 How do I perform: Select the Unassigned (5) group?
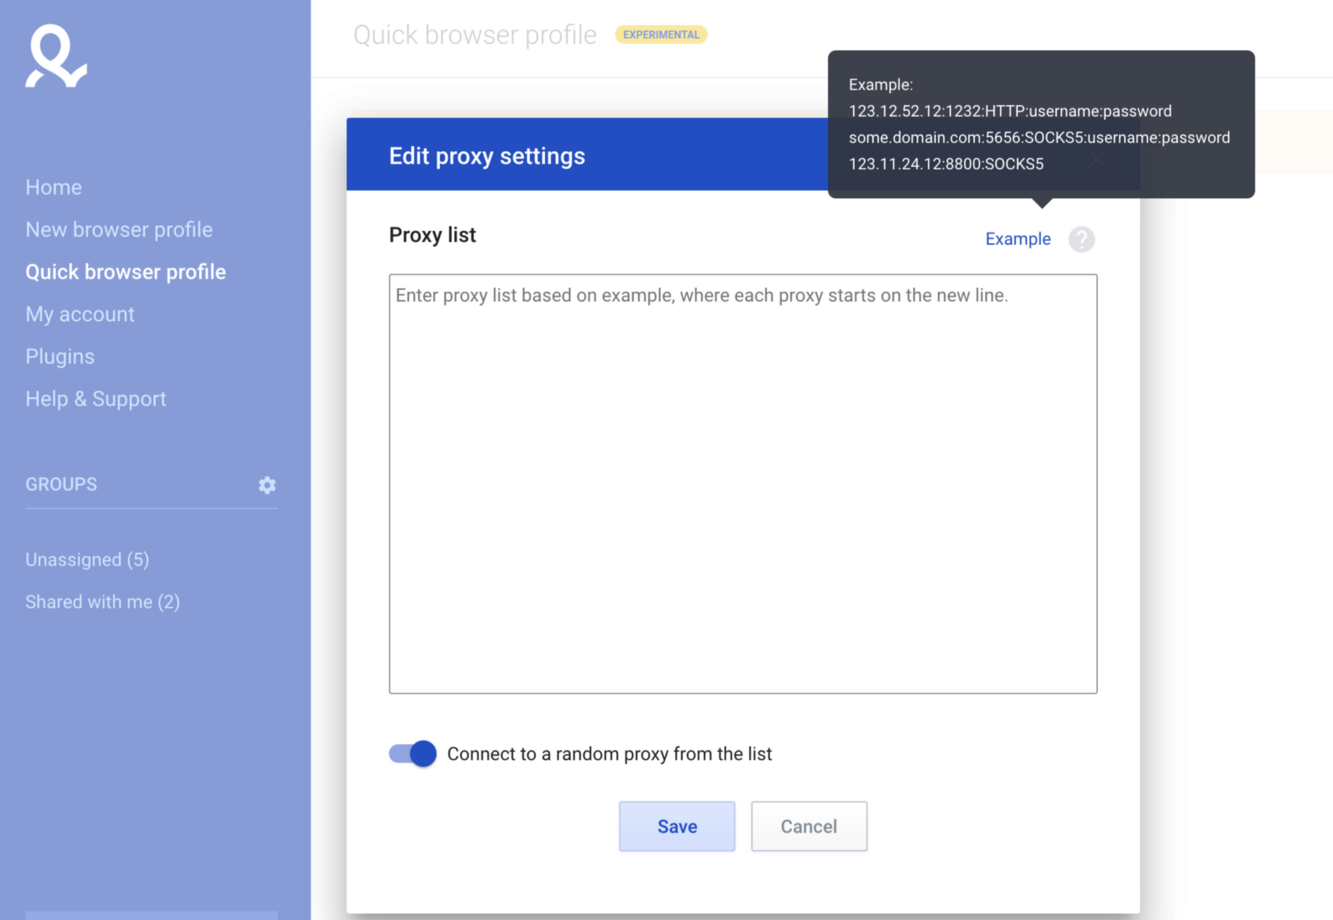tap(87, 559)
